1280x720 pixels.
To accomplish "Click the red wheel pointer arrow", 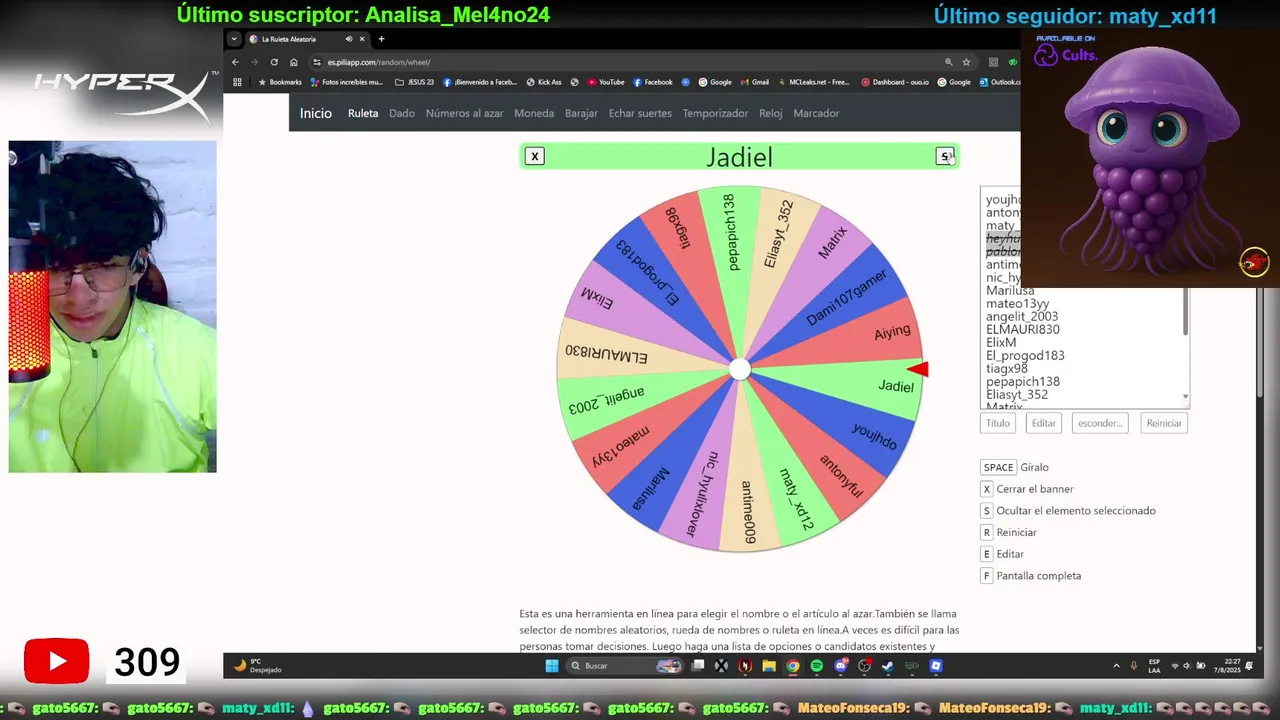I will point(918,370).
